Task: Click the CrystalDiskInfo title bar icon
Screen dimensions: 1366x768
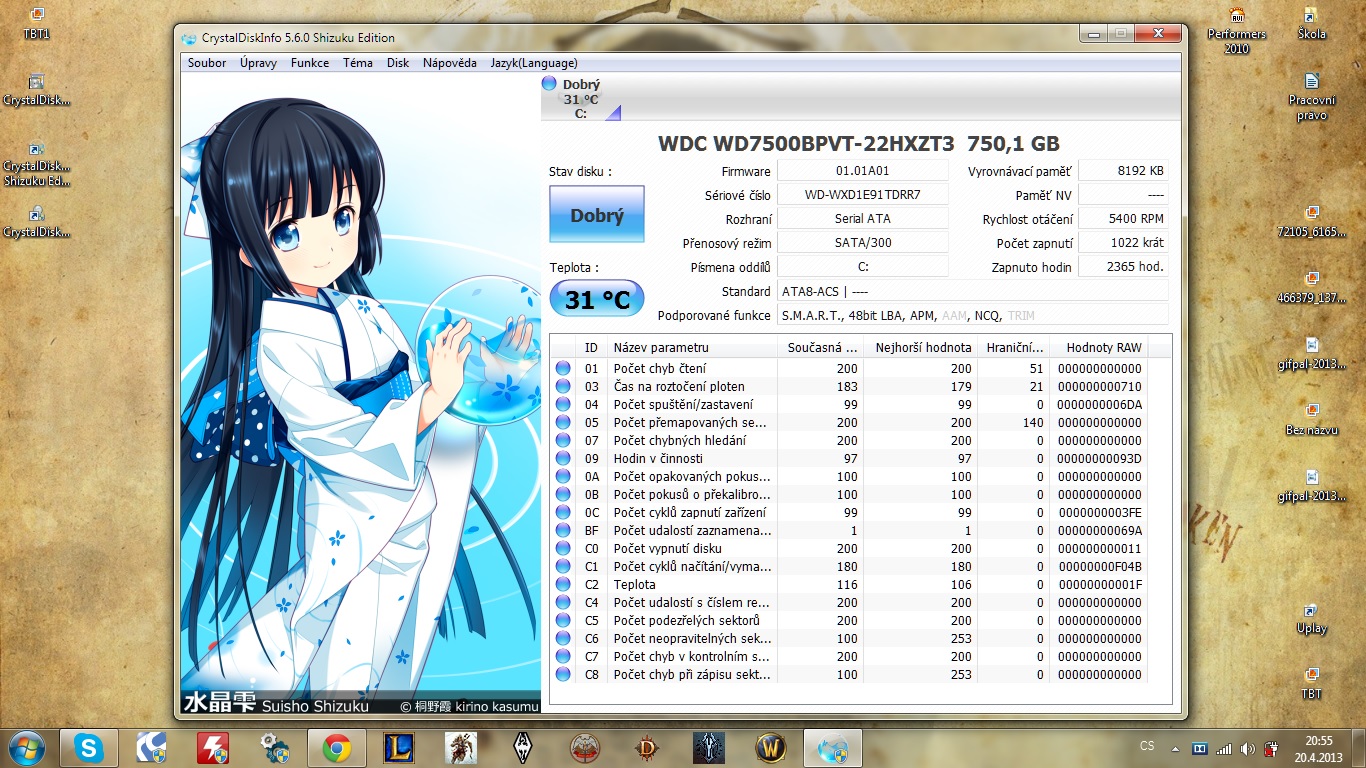Action: pyautogui.click(x=189, y=38)
